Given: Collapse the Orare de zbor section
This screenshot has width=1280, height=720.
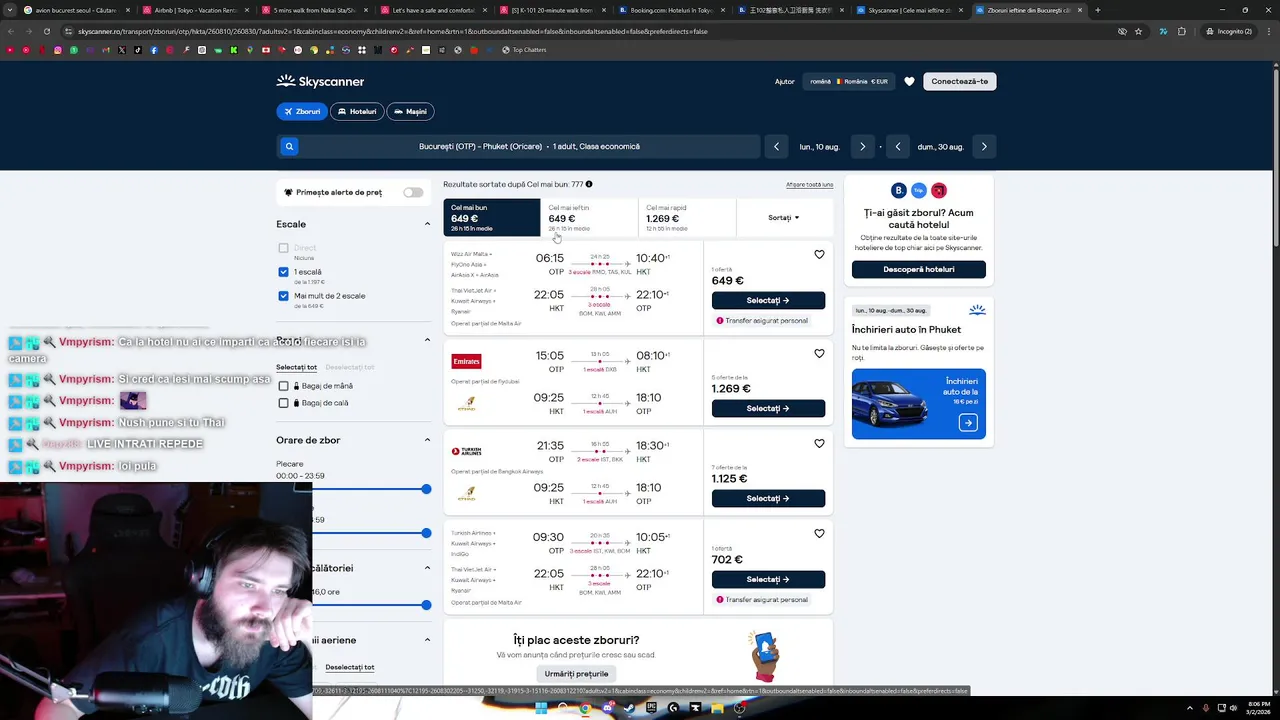Looking at the screenshot, I should [427, 440].
